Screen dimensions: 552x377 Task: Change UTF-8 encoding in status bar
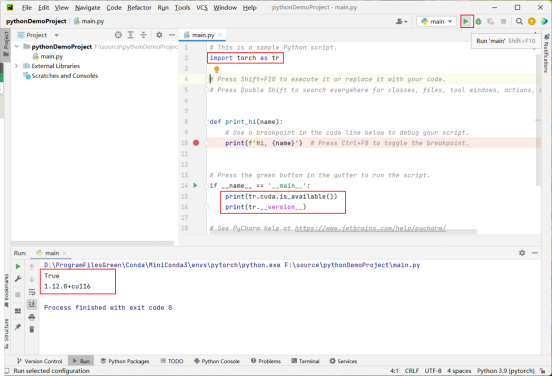coord(433,371)
